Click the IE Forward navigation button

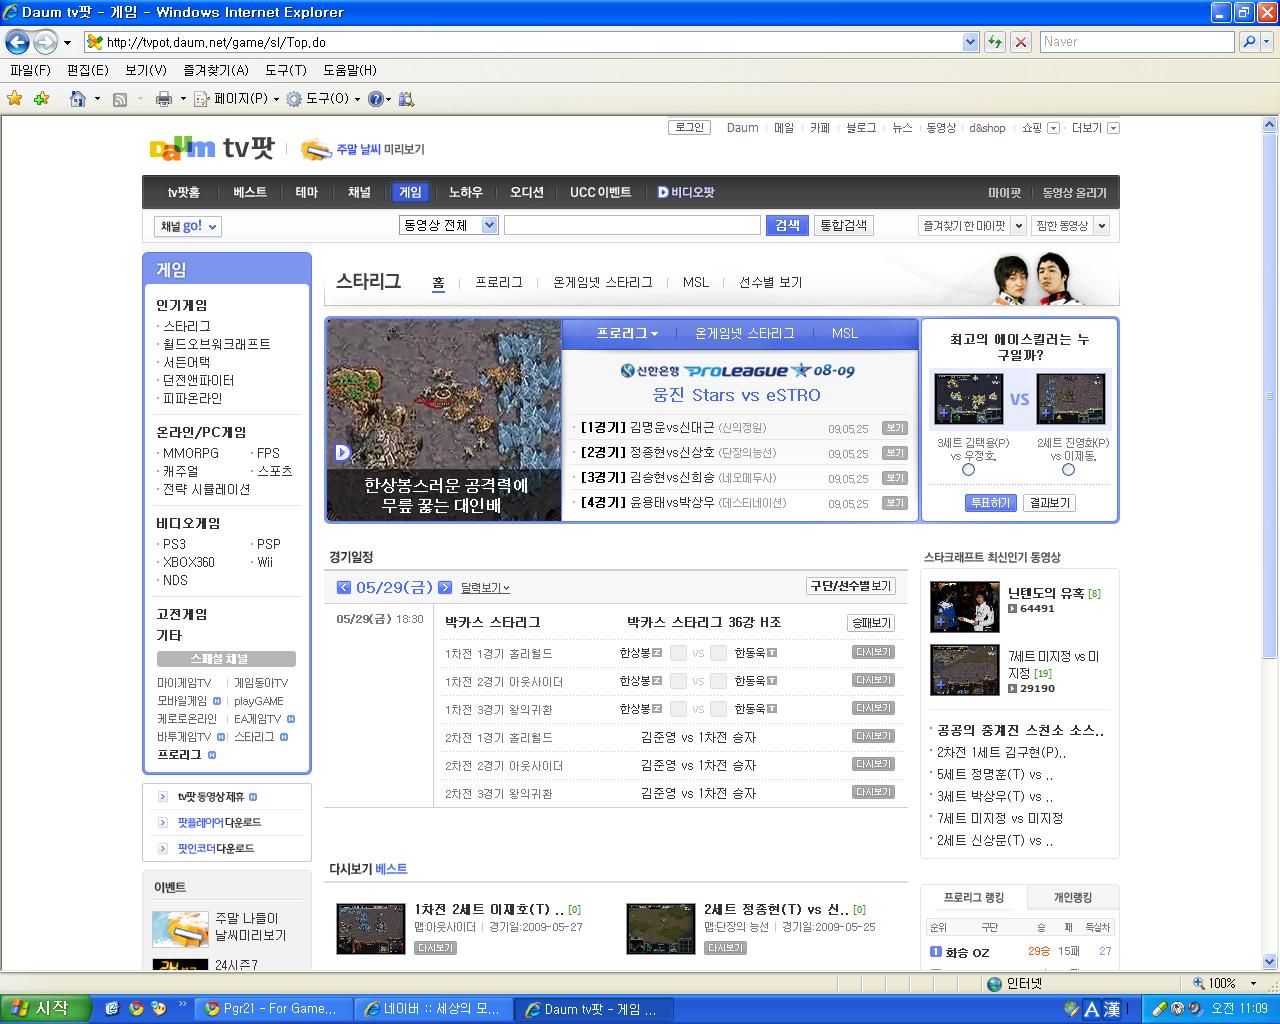click(x=45, y=42)
